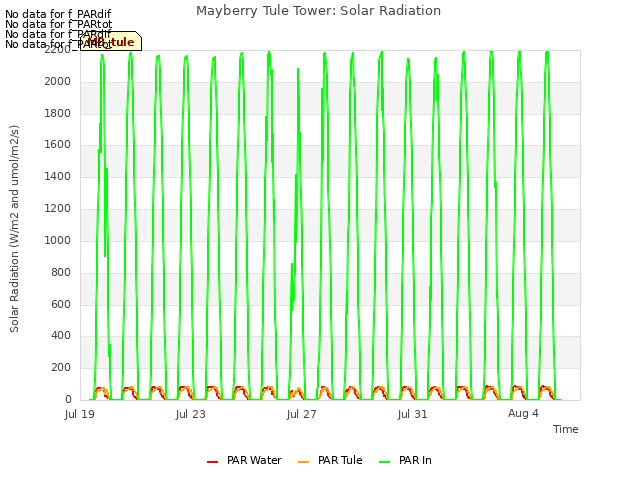Click the 1400 y-axis tick label
Viewport: 640px width, 480px height.
58,176
